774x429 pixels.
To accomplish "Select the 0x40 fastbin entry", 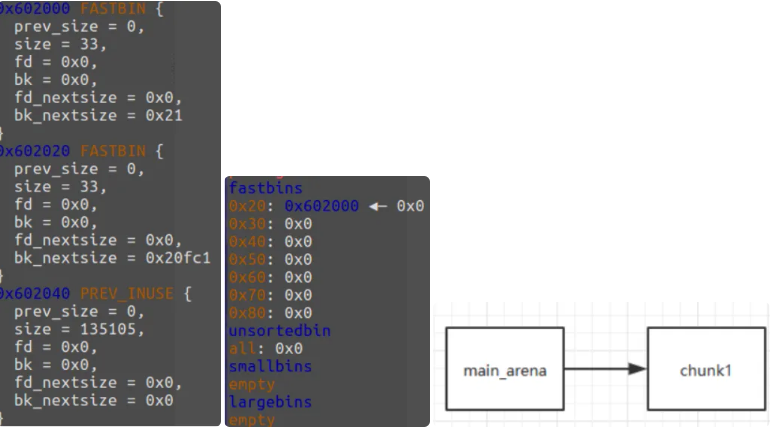I will [270, 241].
